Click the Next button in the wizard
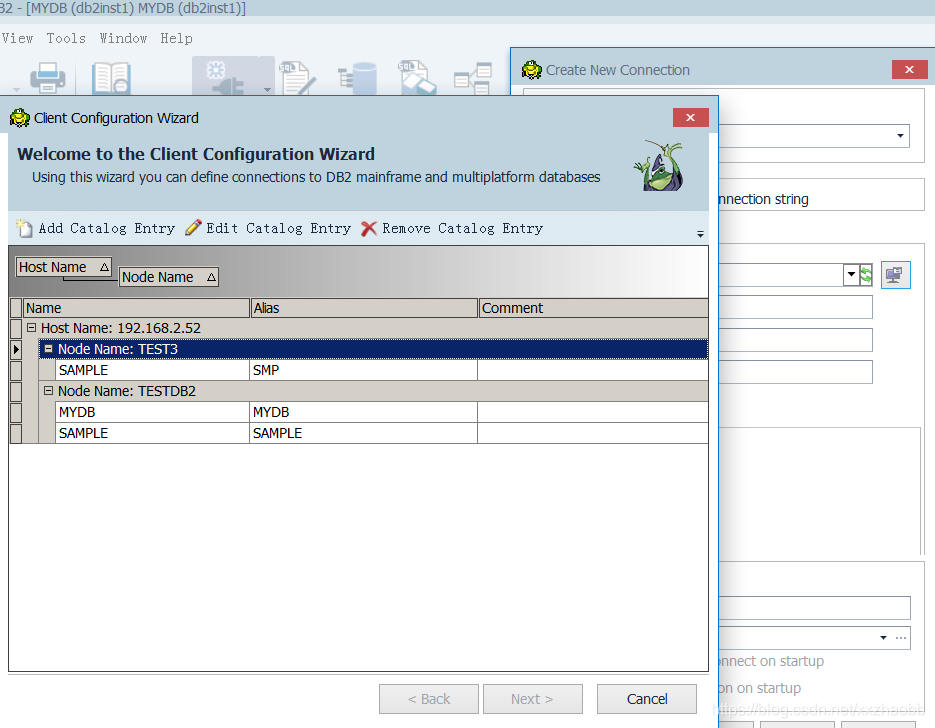 532,699
